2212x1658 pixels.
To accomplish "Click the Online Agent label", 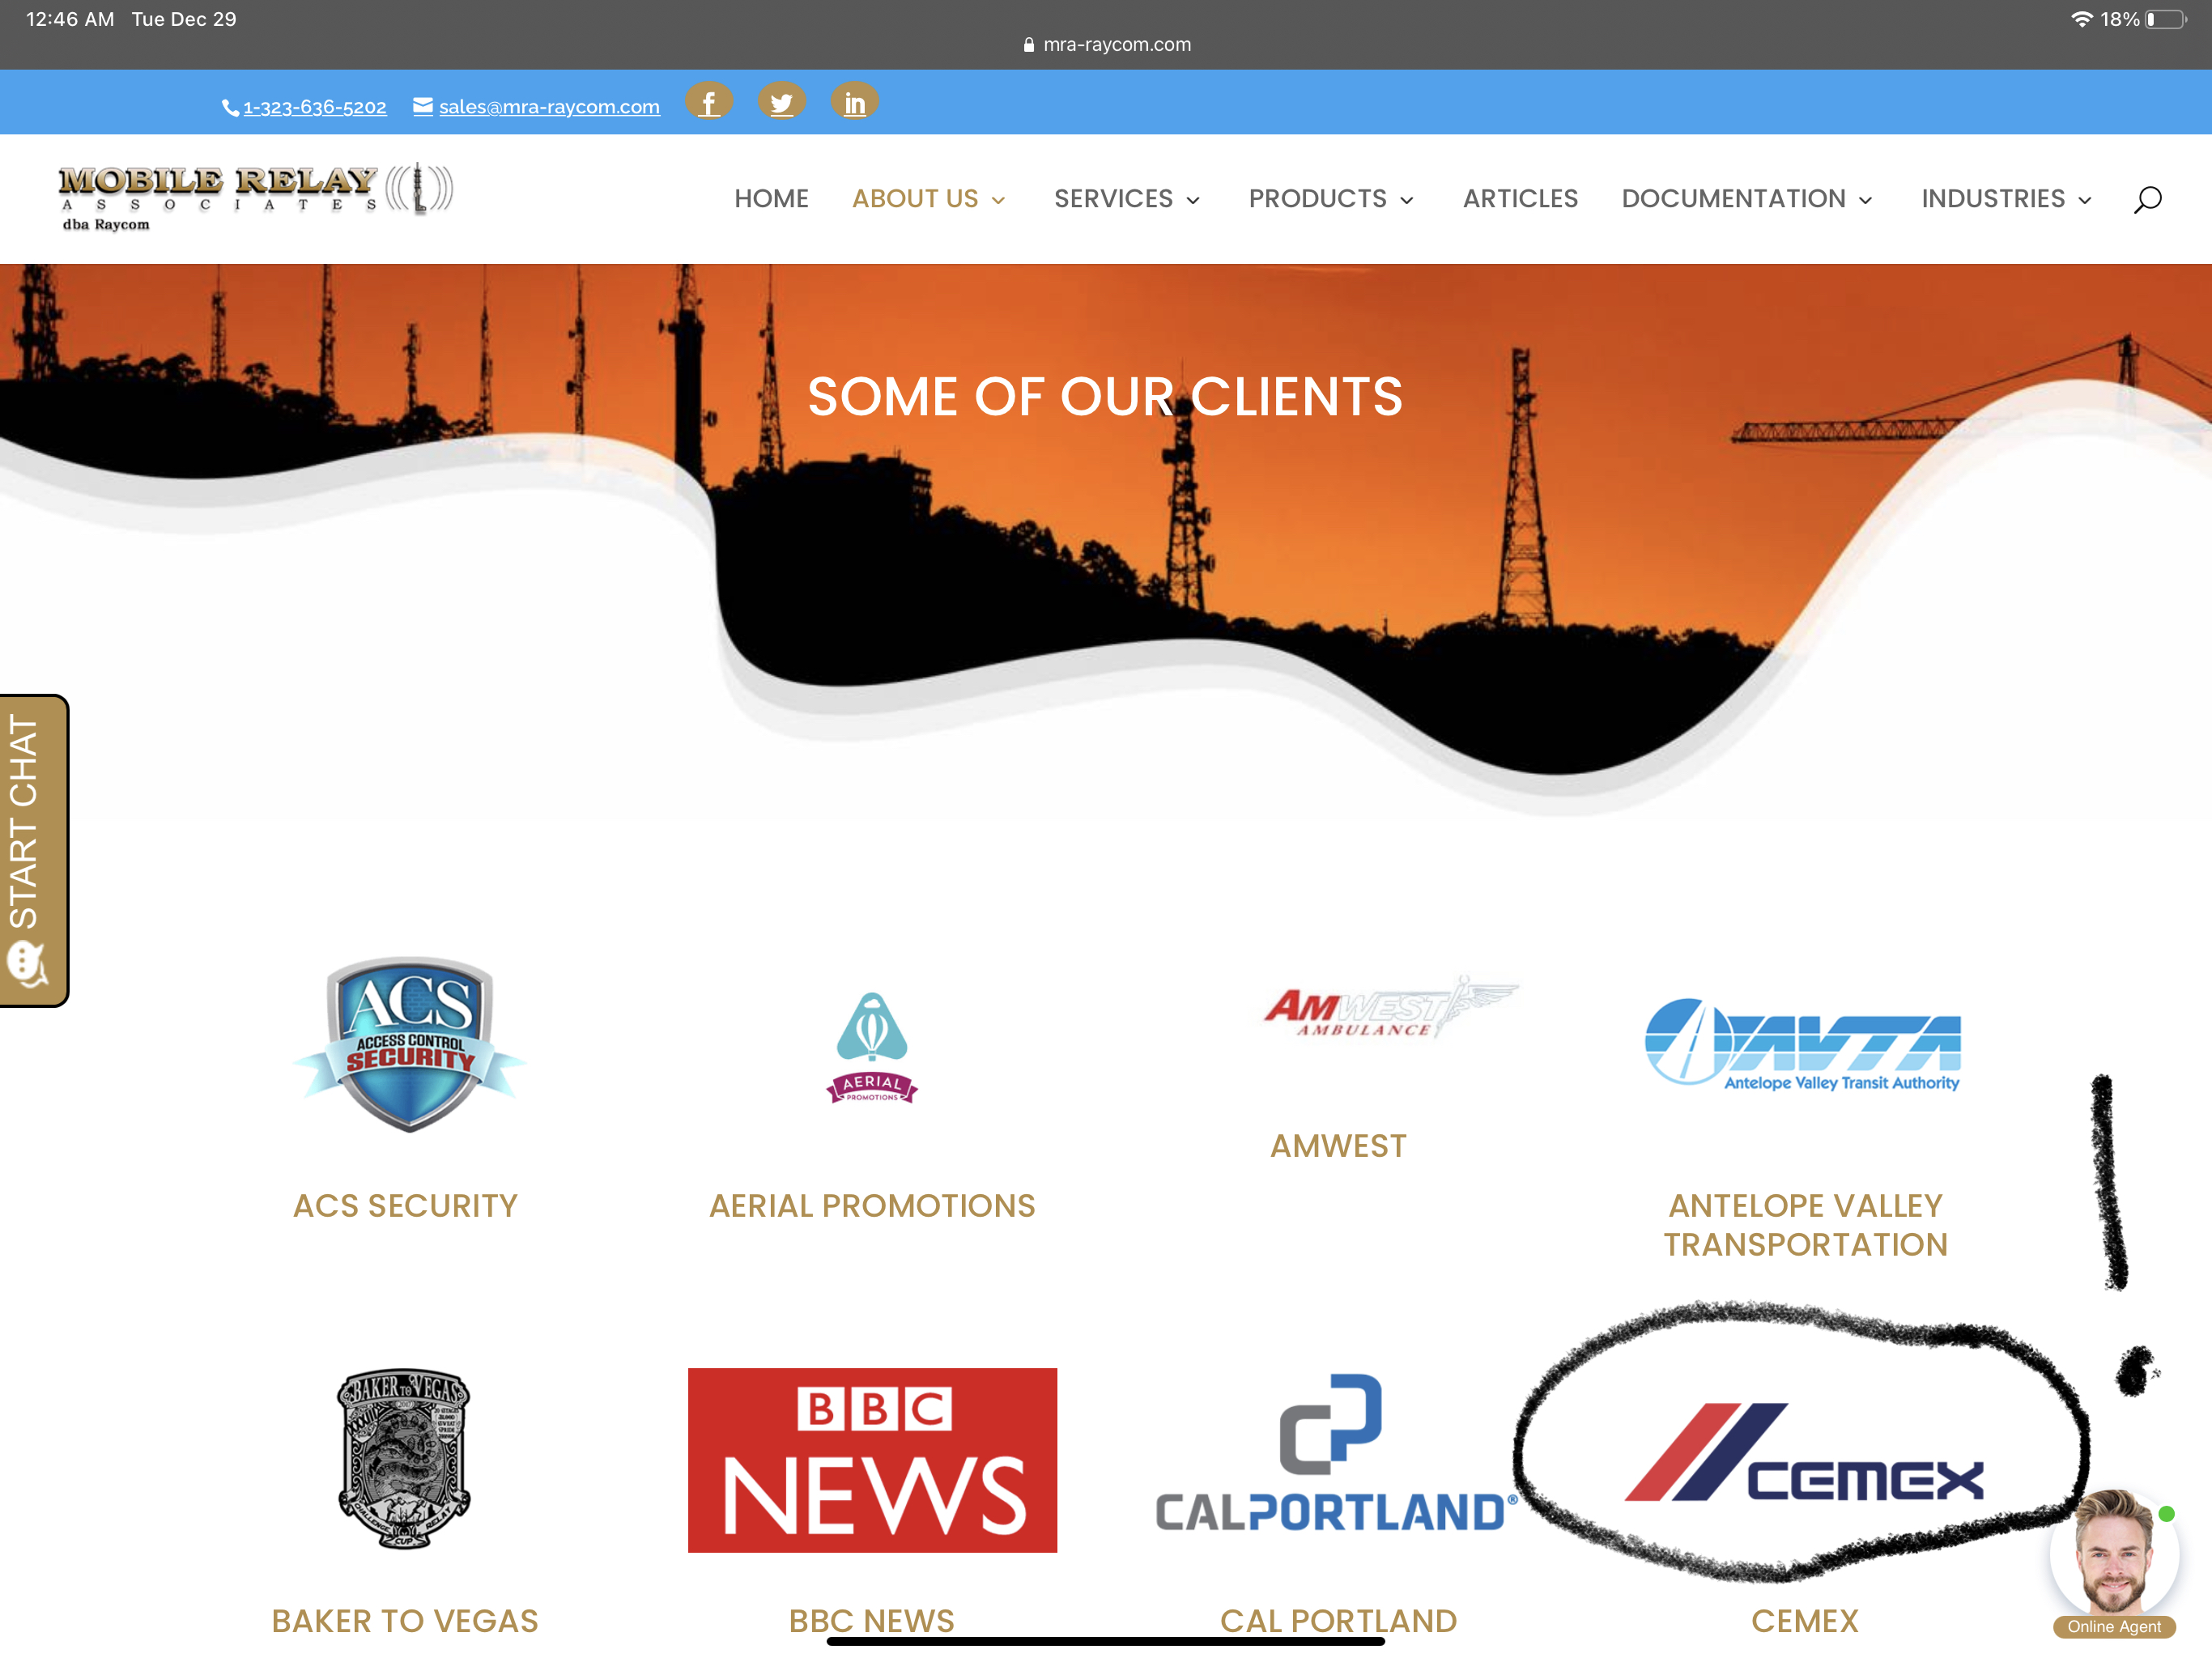I will [2114, 1627].
